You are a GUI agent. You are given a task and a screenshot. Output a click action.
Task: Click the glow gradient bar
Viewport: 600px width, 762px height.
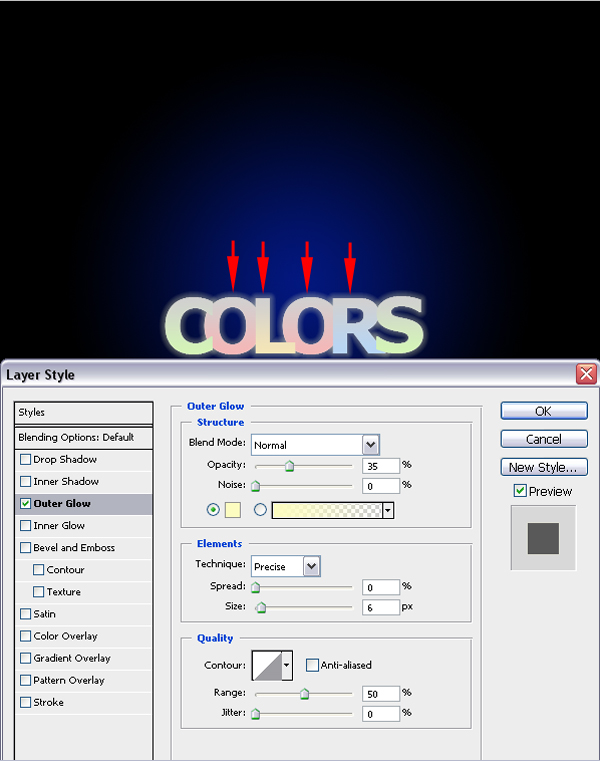pyautogui.click(x=327, y=510)
